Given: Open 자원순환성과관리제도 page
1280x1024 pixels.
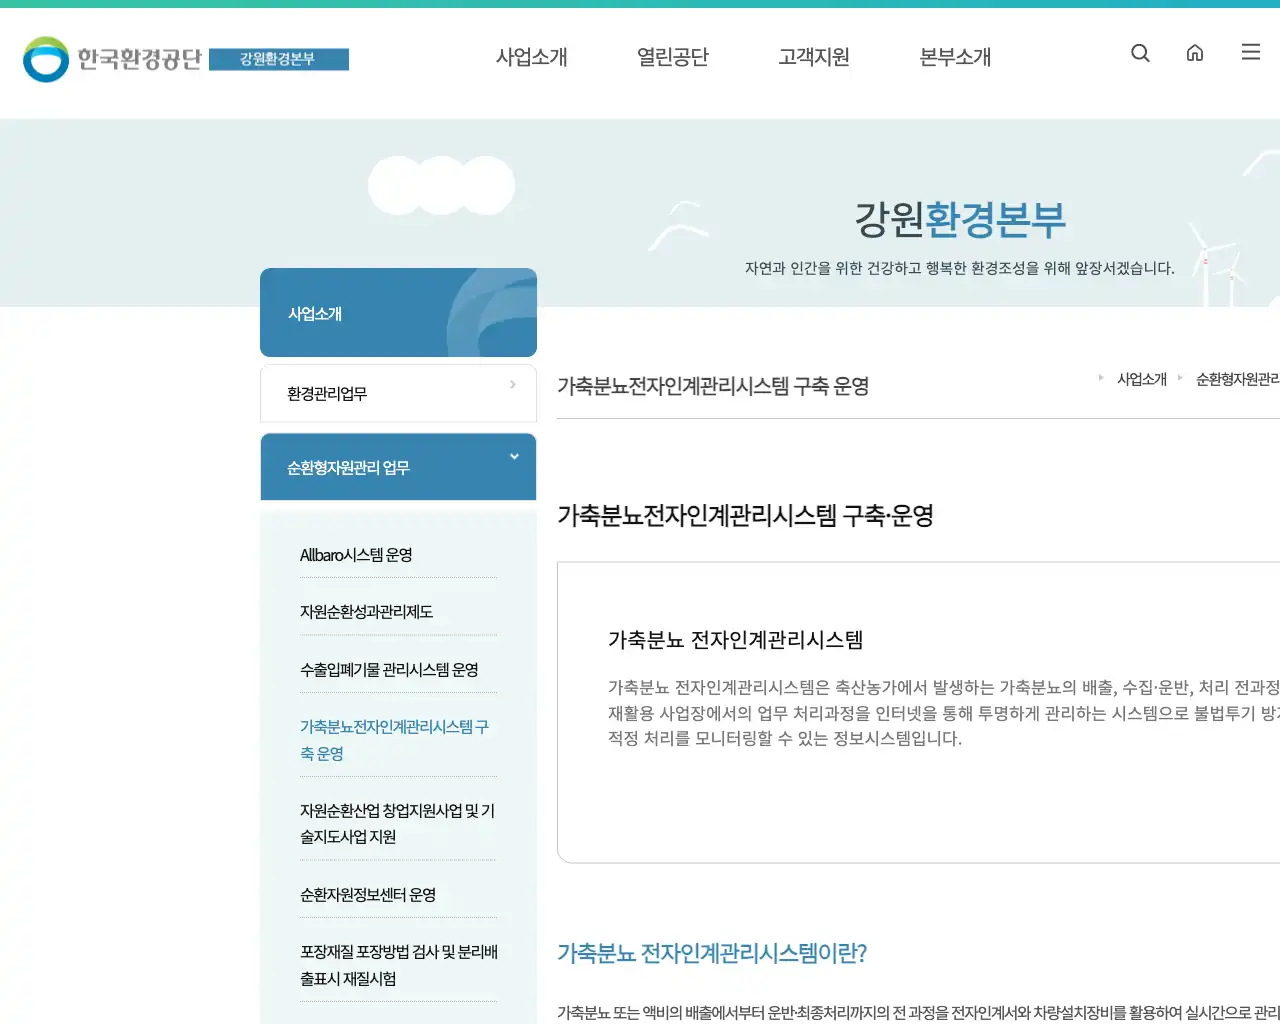Looking at the screenshot, I should [x=365, y=611].
